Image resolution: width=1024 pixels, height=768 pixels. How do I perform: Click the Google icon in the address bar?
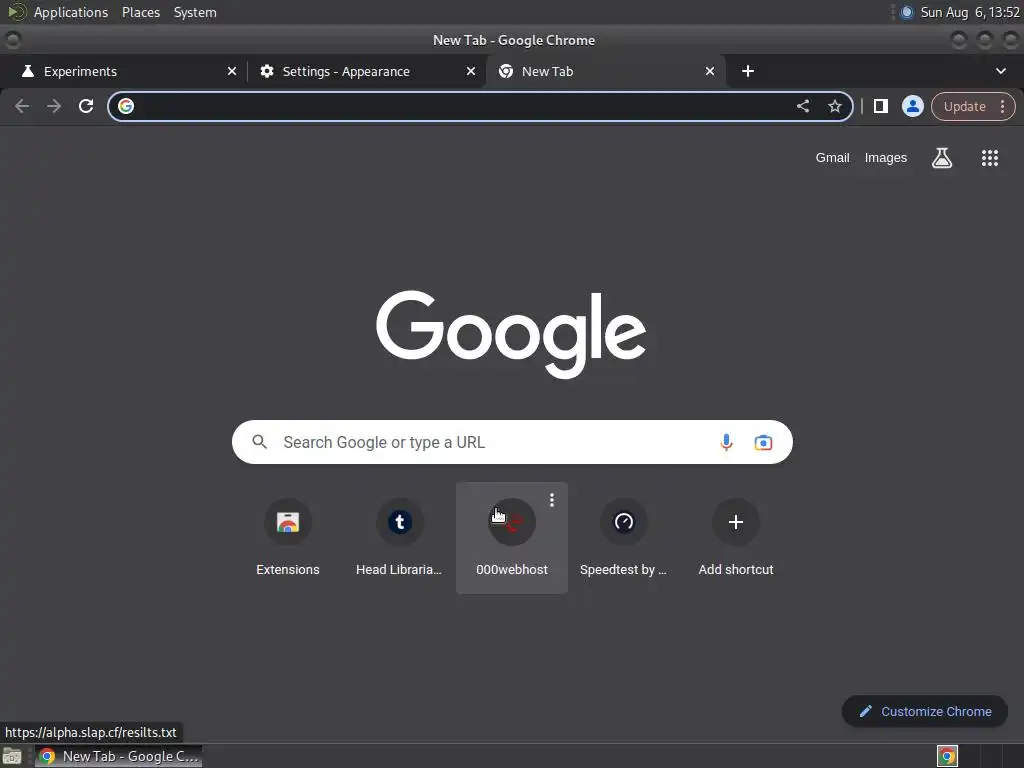coord(126,106)
